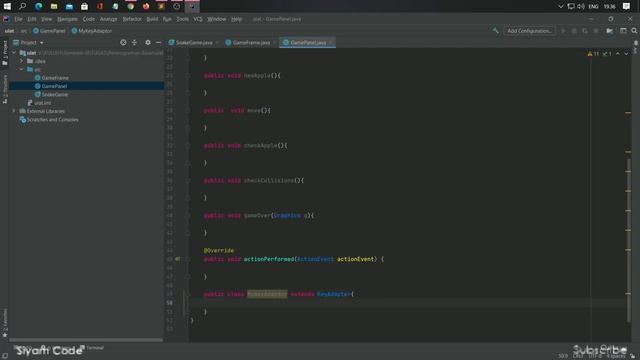Open the Window menu
The height and width of the screenshot is (360, 640).
point(216,19)
